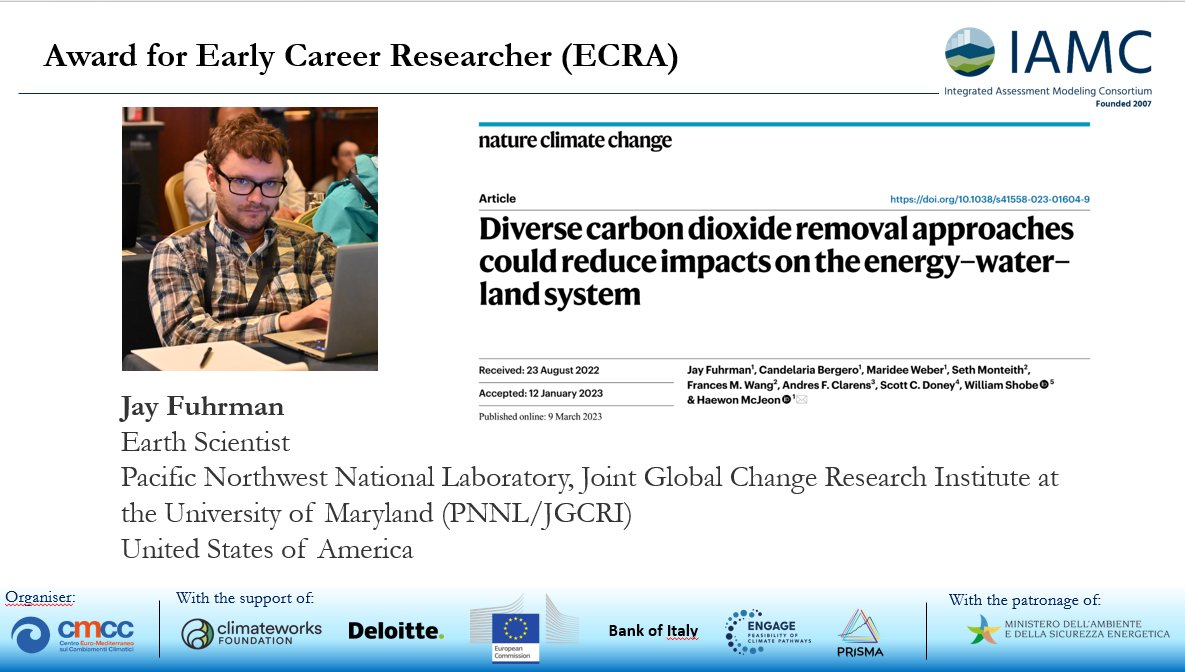Select the Ministero dell'Ambiente patronage logo
Viewport: 1185px width, 672px height.
point(1067,630)
